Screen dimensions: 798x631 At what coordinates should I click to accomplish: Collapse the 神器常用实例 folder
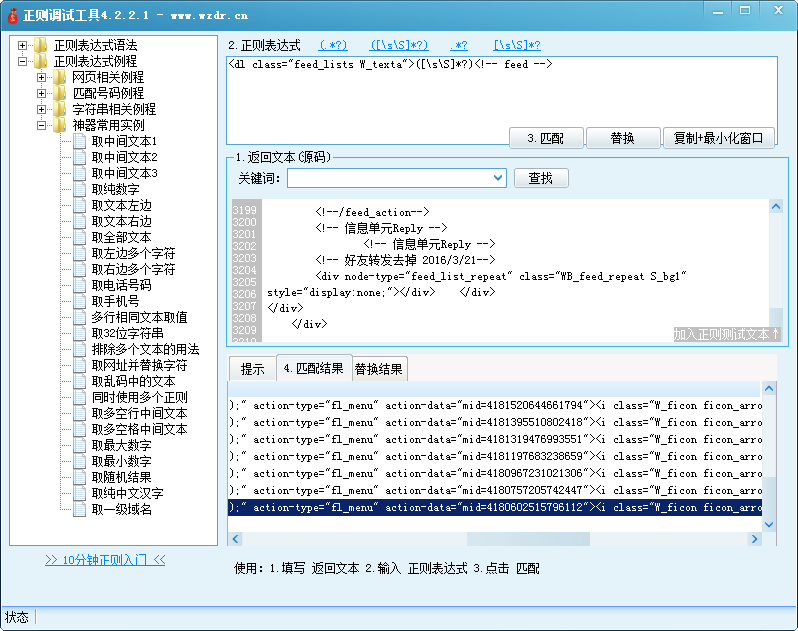click(x=41, y=125)
